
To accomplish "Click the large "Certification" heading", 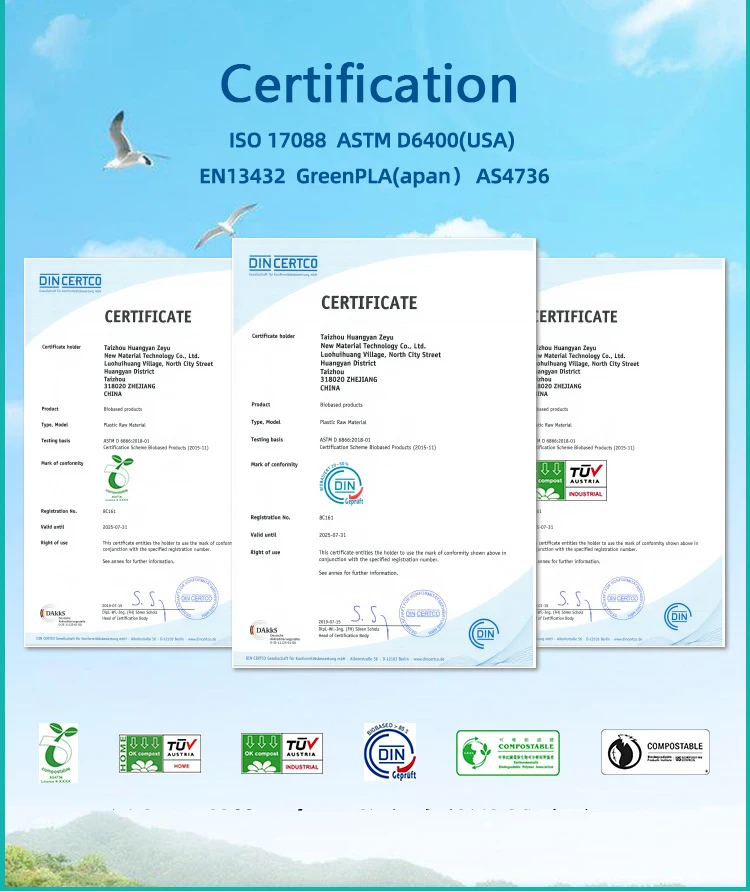I will [x=369, y=84].
